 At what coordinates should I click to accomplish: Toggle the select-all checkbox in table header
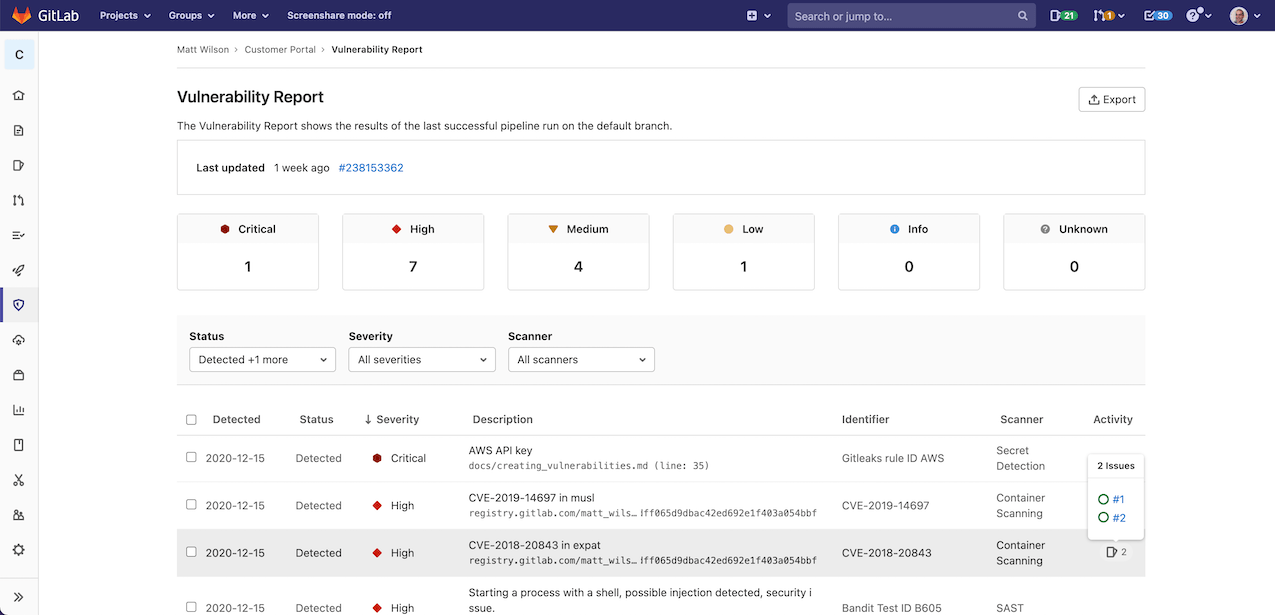[191, 420]
